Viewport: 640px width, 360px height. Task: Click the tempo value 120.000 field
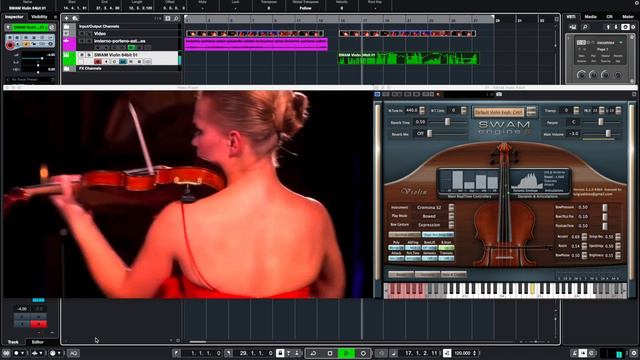(462, 353)
